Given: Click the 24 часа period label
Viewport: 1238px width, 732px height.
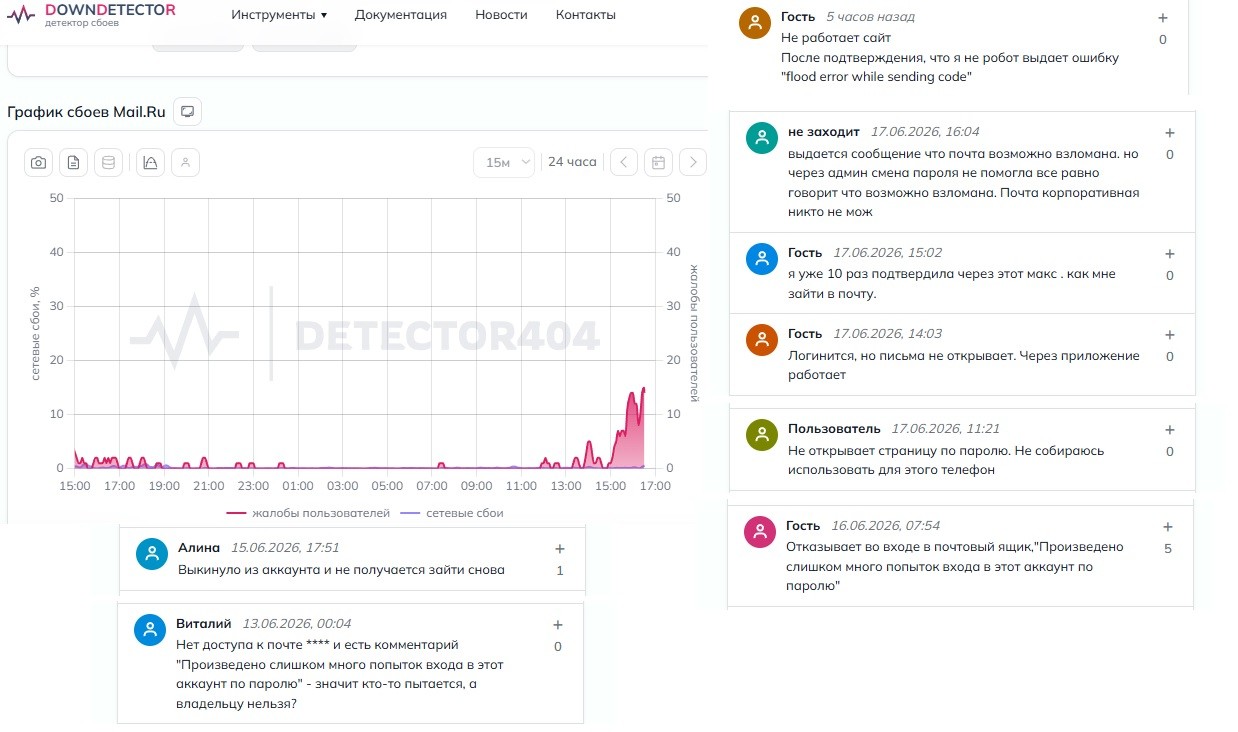Looking at the screenshot, I should 572,162.
